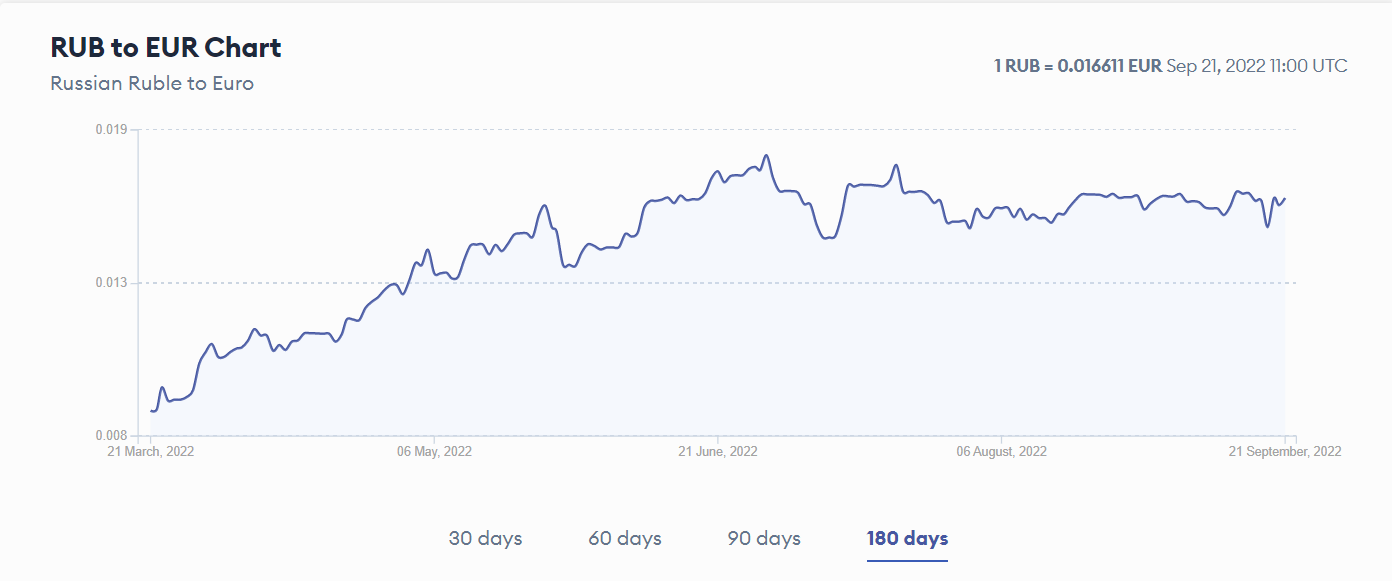The height and width of the screenshot is (581, 1392).
Task: Click the 21 June, 2022 axis date
Action: tap(718, 452)
